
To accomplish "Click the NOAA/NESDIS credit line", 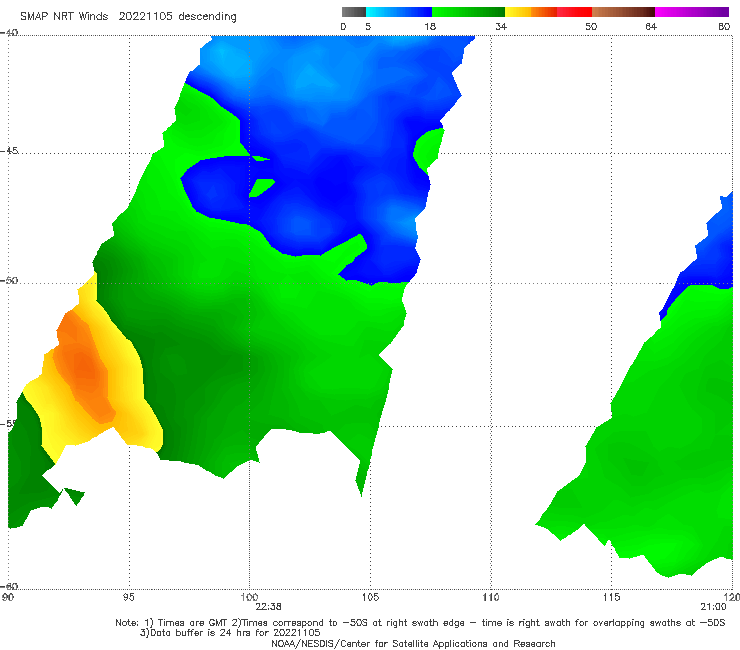I will (x=413, y=643).
